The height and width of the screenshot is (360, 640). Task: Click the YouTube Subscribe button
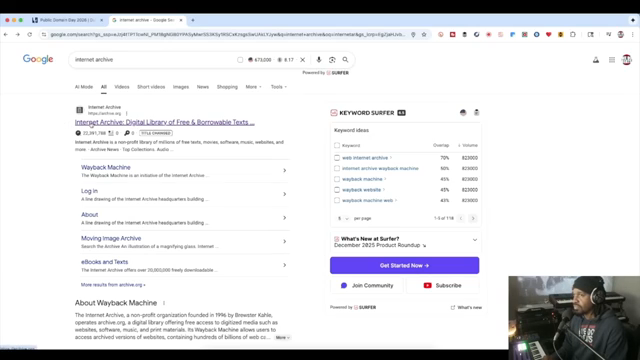pyautogui.click(x=443, y=286)
